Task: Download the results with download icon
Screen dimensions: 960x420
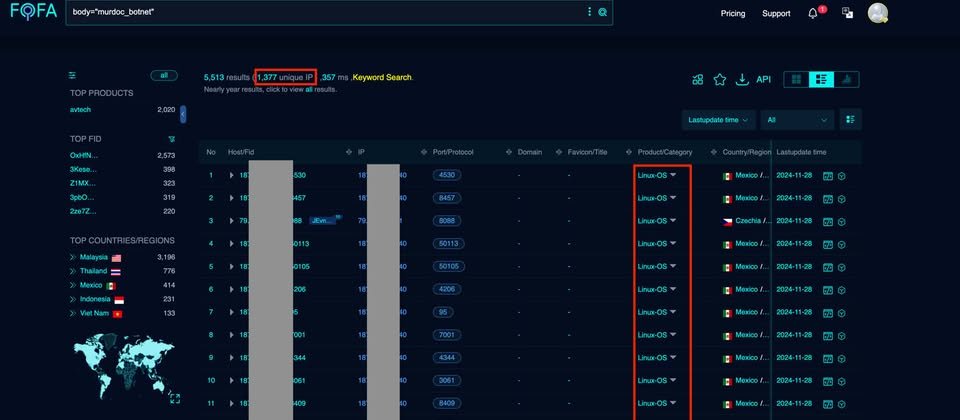Action: (x=742, y=80)
